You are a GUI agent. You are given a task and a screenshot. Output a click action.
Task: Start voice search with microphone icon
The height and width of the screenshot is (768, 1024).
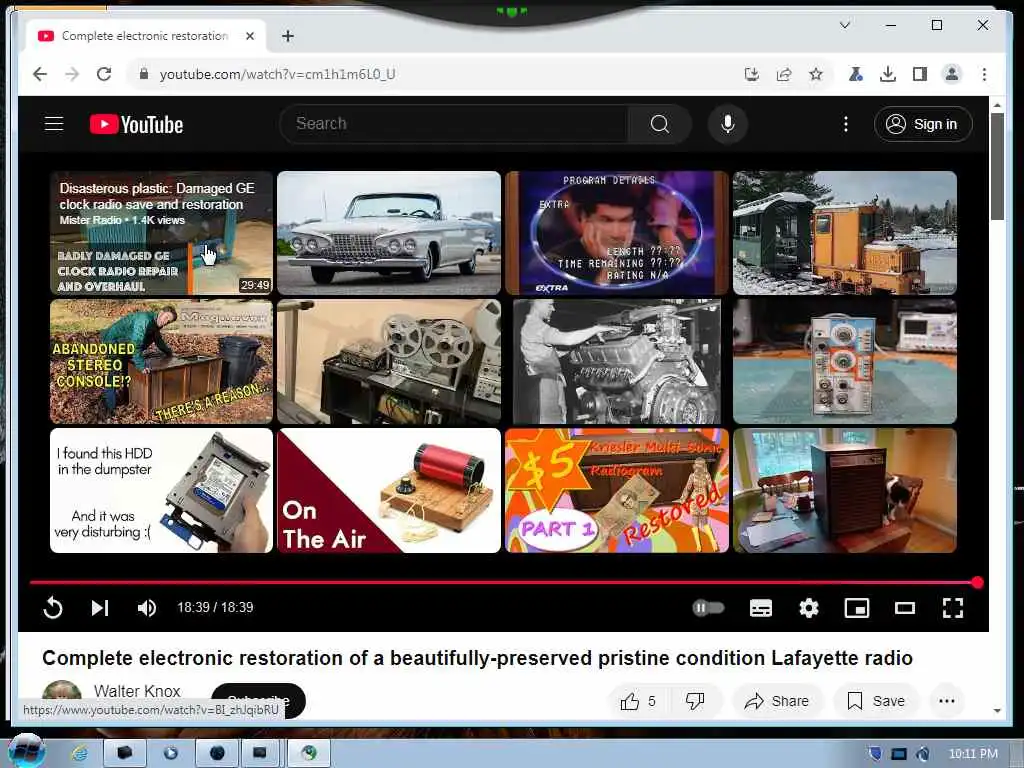pyautogui.click(x=728, y=124)
